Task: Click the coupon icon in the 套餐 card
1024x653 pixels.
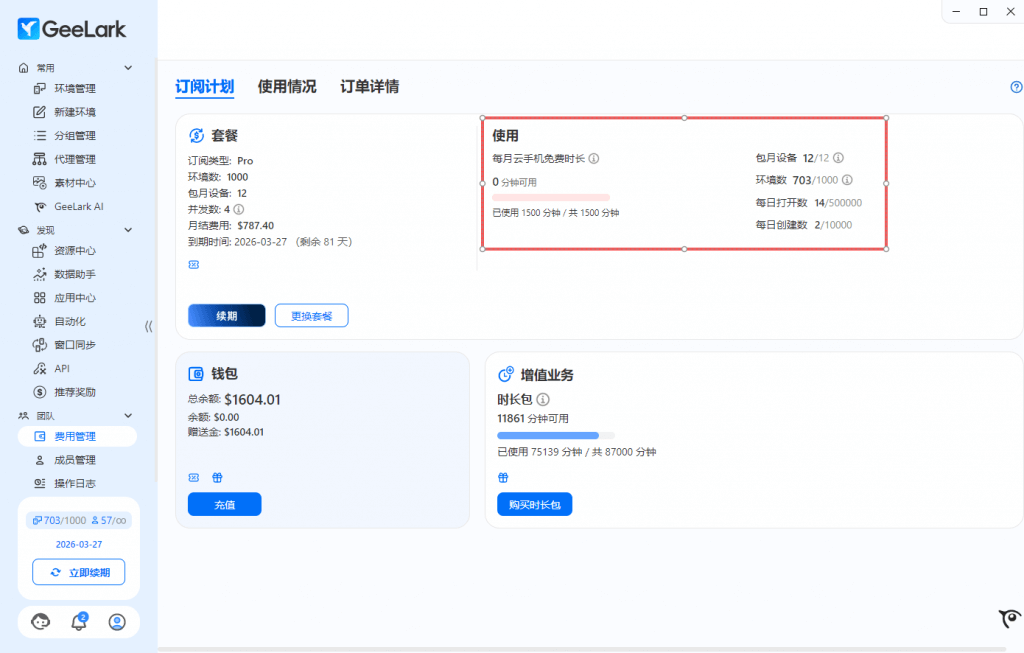Action: pyautogui.click(x=194, y=264)
